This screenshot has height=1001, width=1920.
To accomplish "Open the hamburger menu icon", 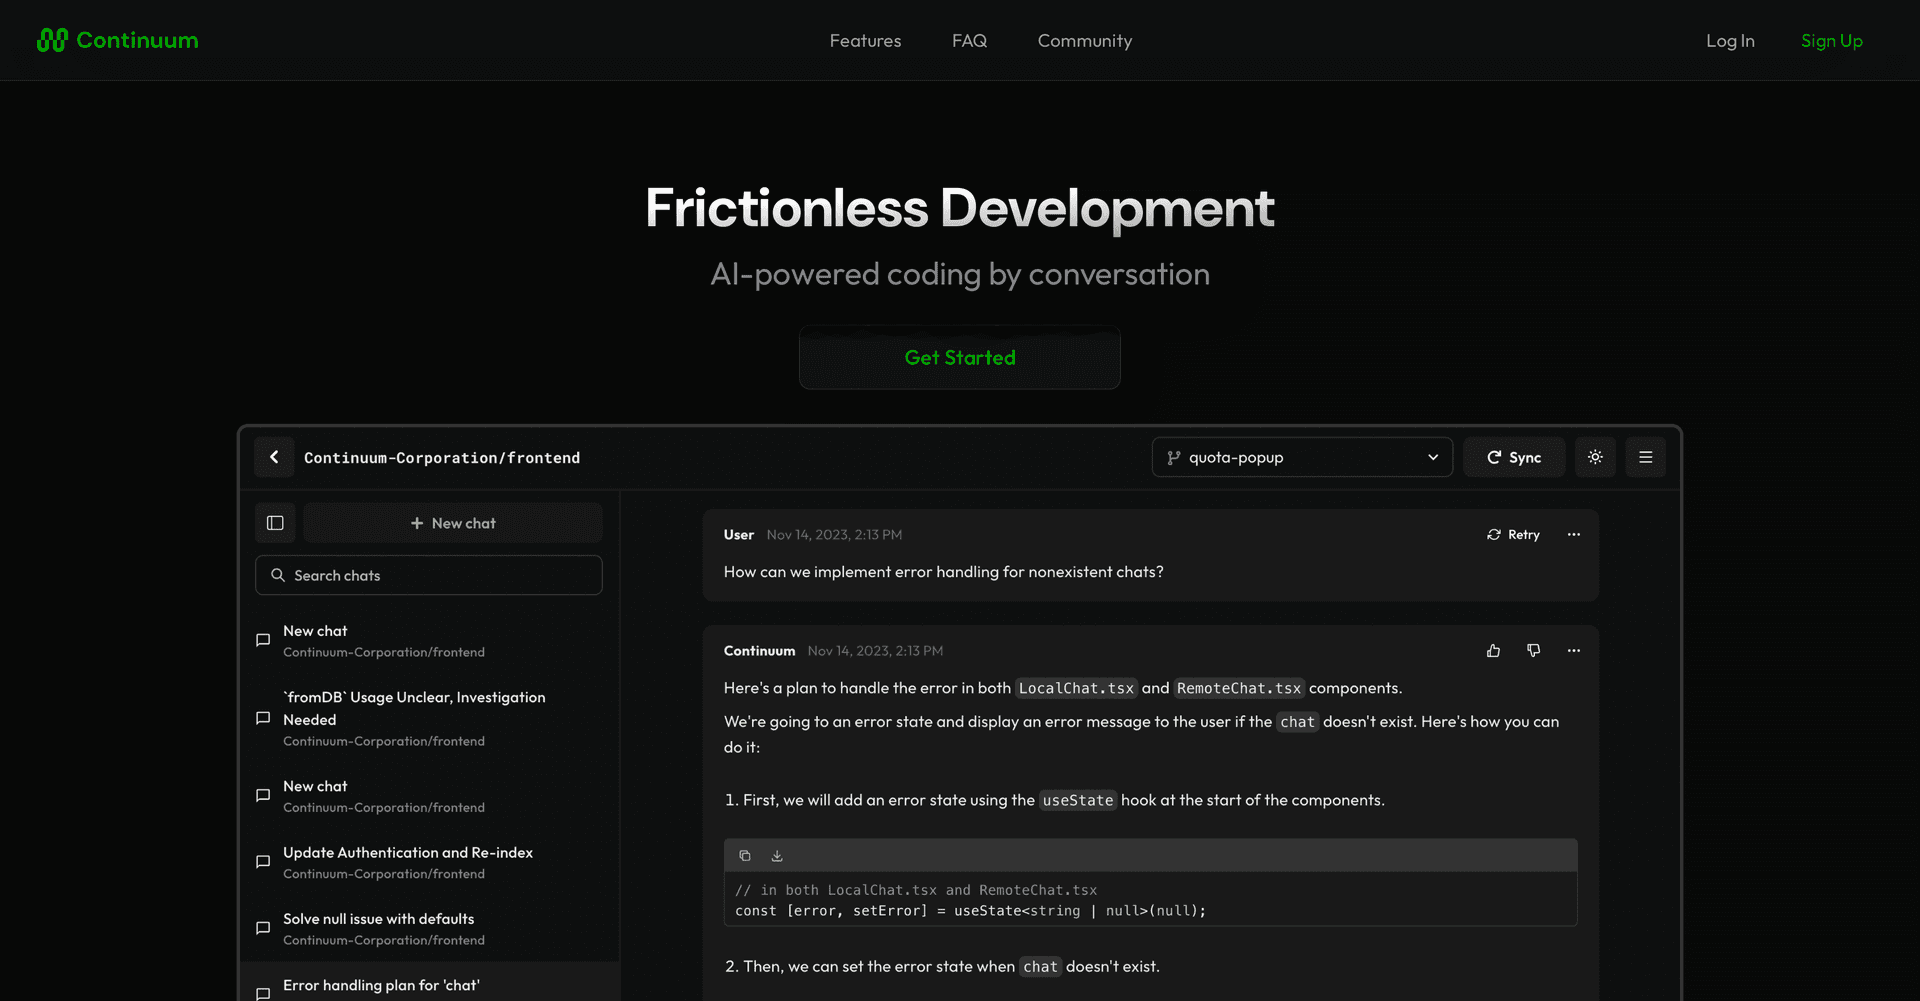I will coord(1645,457).
